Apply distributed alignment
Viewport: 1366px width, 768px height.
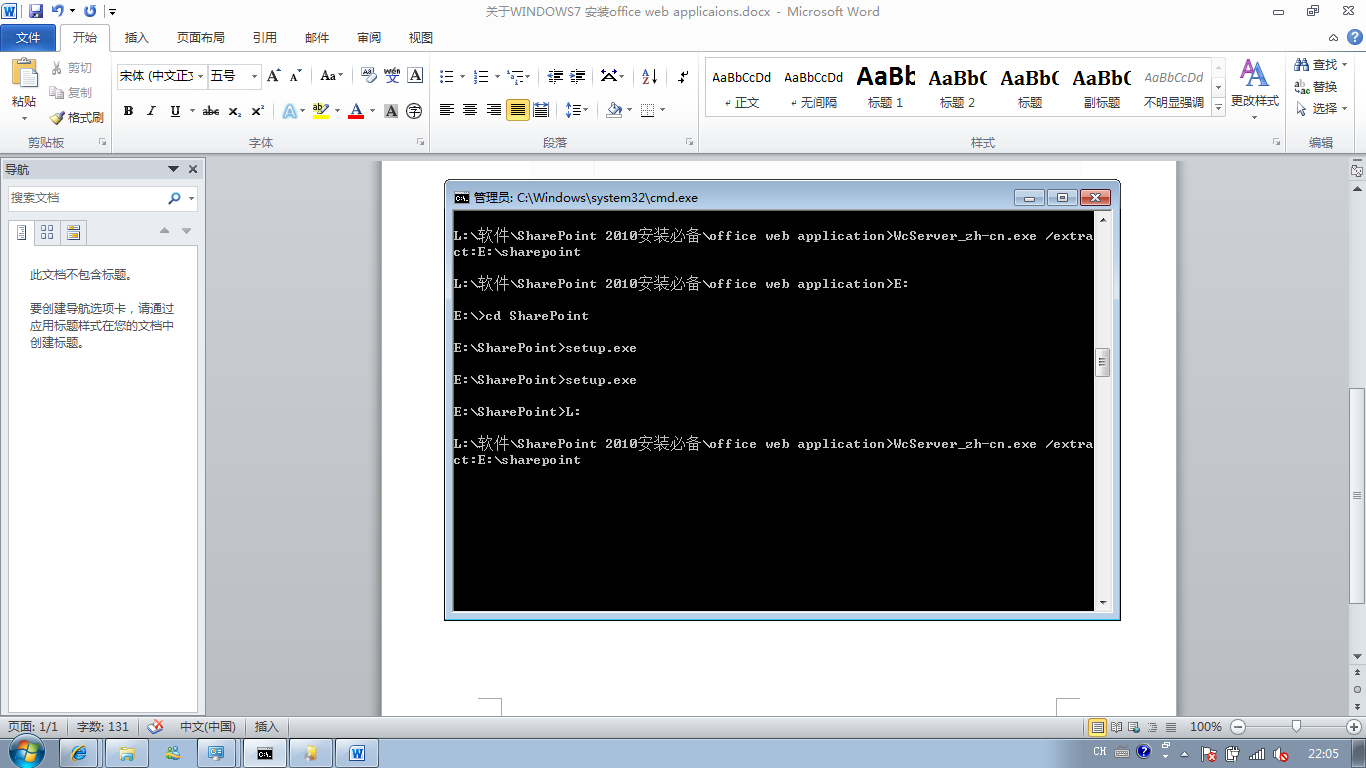click(541, 110)
